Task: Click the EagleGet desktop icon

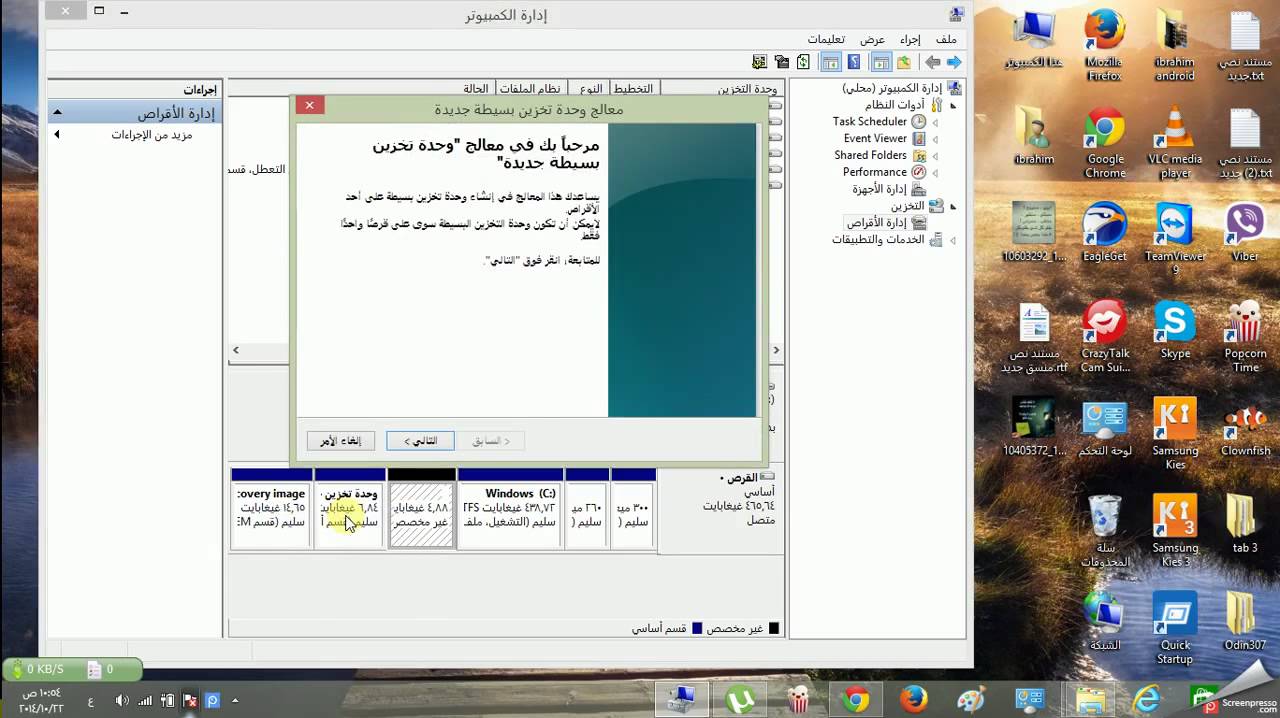Action: point(1105,233)
